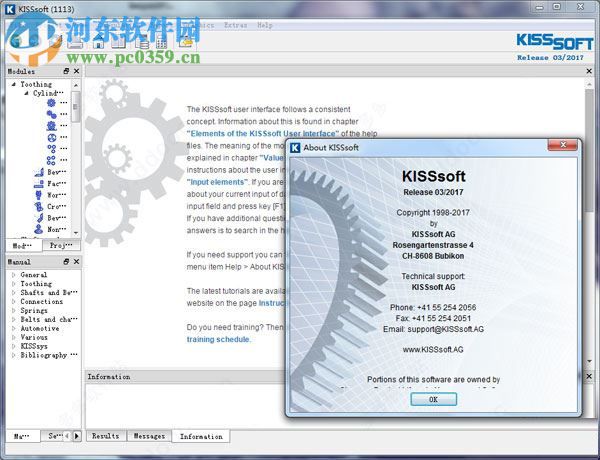Expand Connections in the Manual tree

14,302
